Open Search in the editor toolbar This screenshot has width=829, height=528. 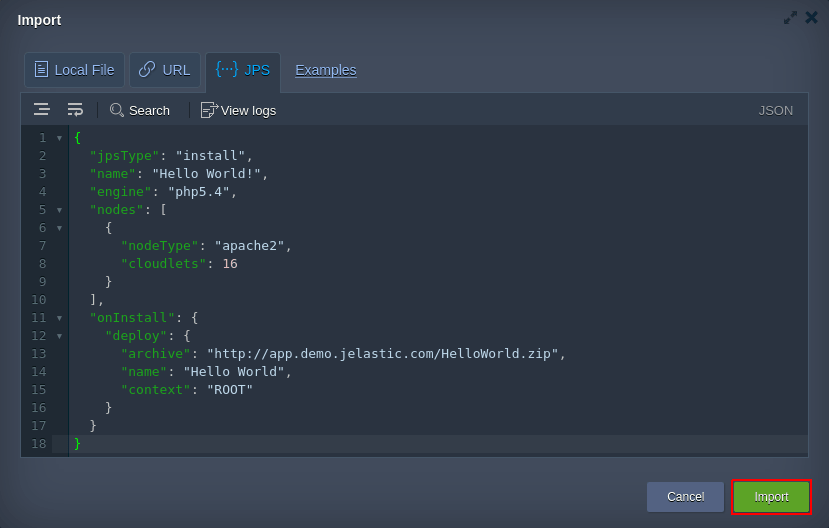click(x=140, y=110)
